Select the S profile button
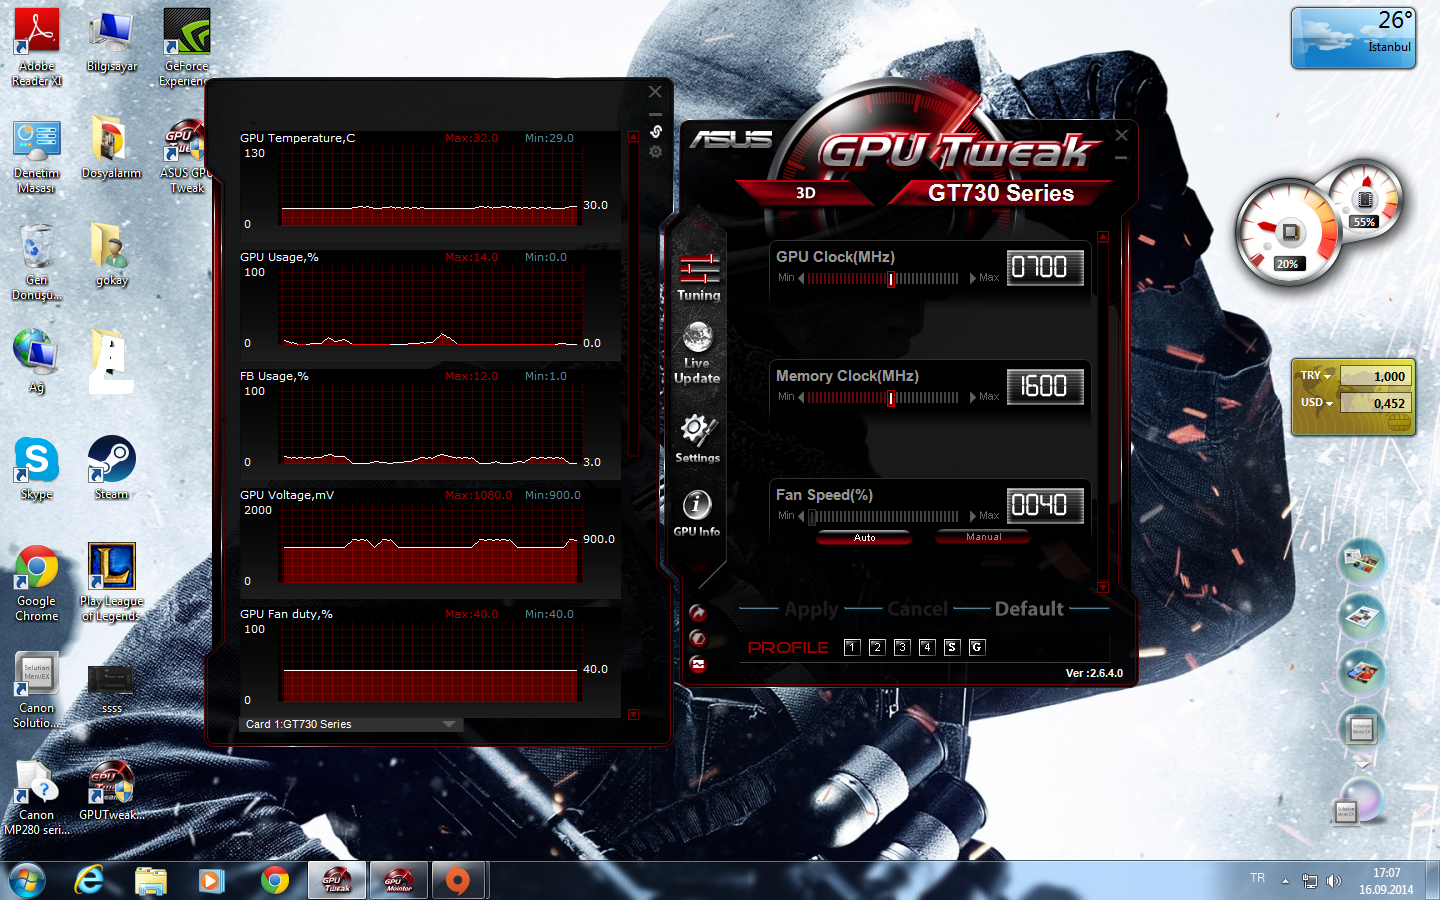Viewport: 1440px width, 900px height. click(952, 647)
